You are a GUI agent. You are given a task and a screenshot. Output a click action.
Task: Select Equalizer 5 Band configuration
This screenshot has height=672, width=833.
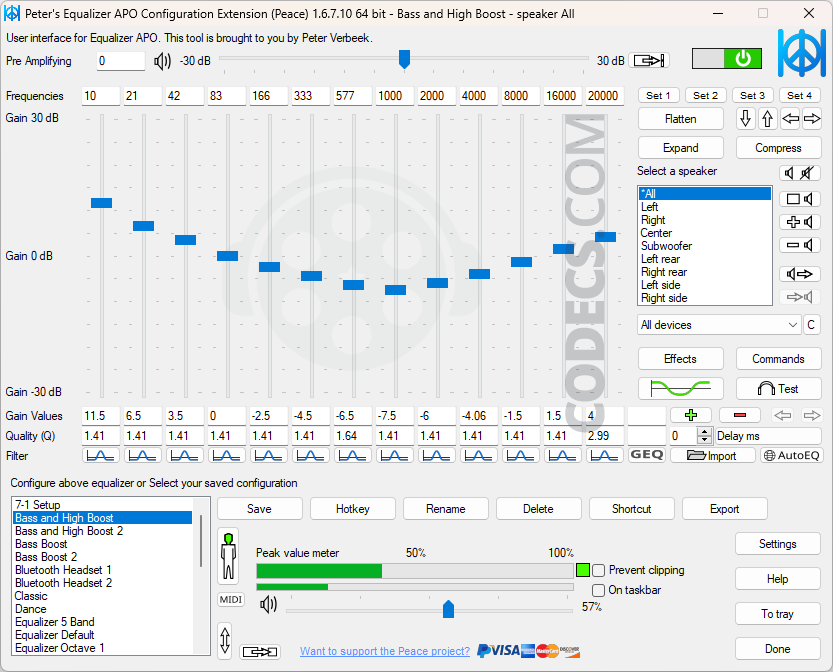102,622
